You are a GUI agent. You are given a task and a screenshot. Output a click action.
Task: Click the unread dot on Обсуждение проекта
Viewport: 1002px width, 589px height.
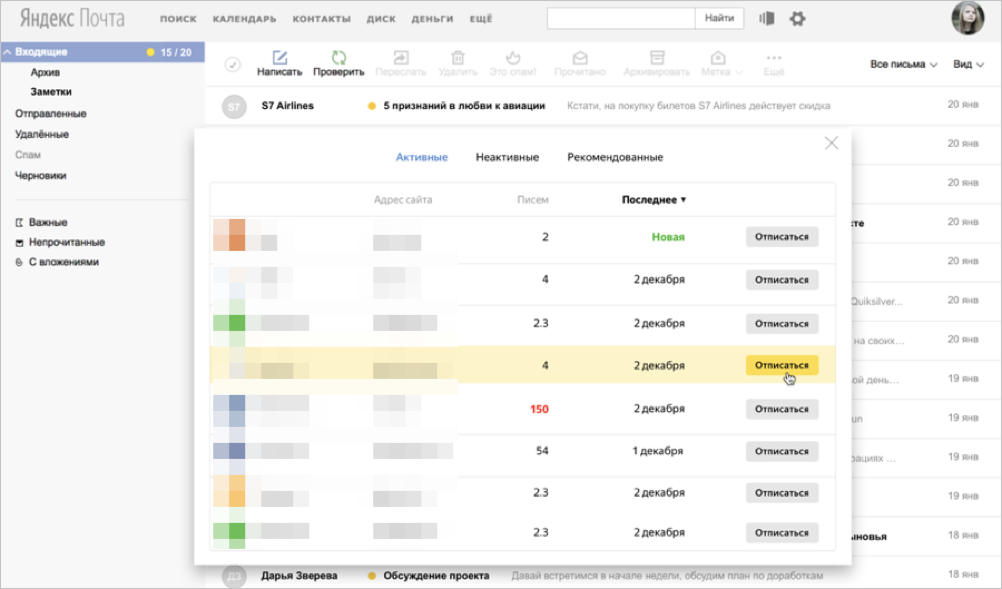click(371, 576)
